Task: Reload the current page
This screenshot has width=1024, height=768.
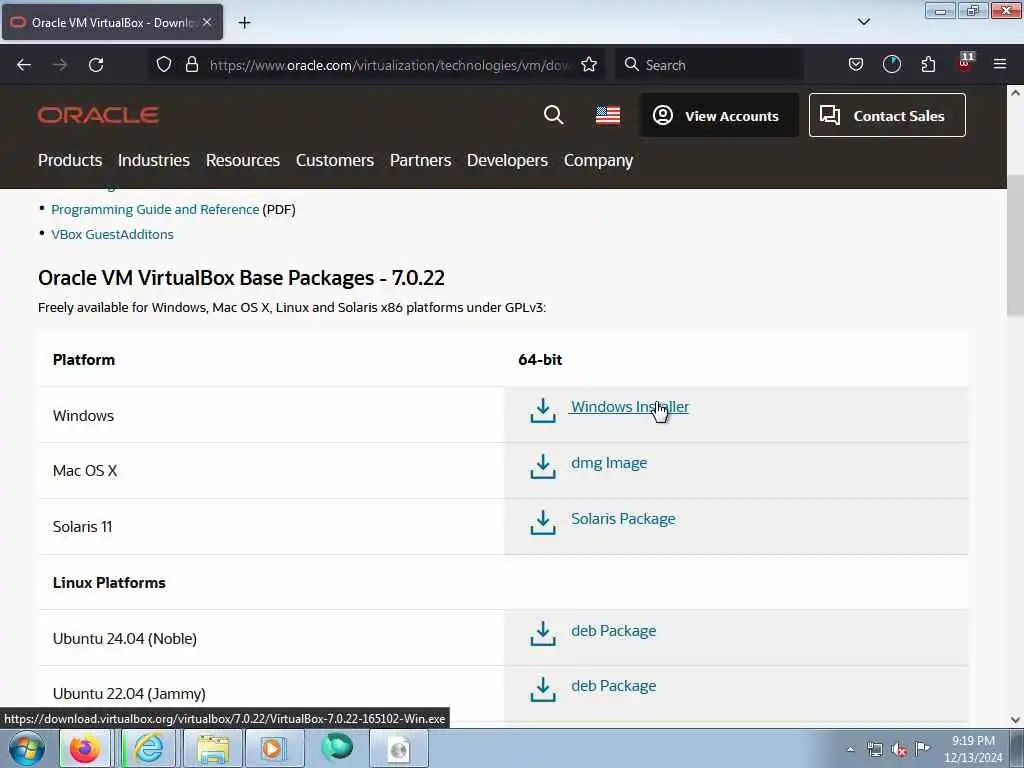Action: pos(96,65)
